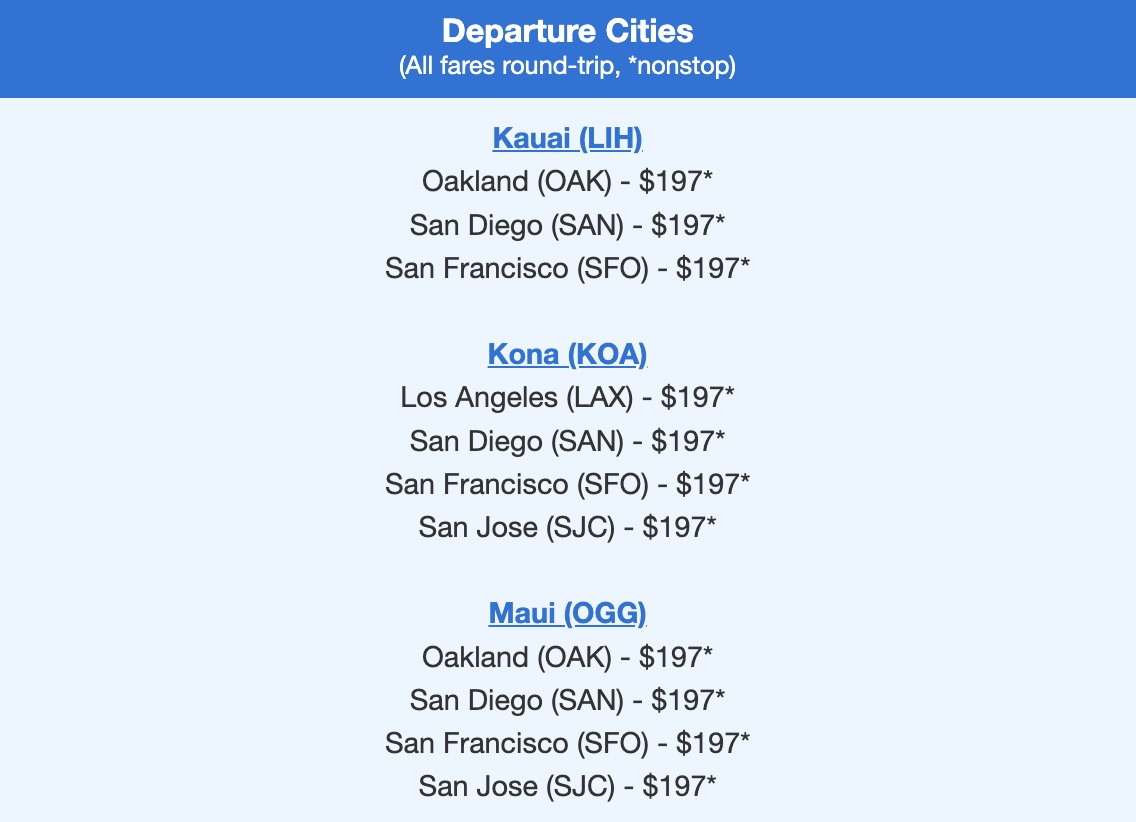Select San Francisco (SFO) fare under Kauai
The width and height of the screenshot is (1136, 822).
(x=567, y=268)
